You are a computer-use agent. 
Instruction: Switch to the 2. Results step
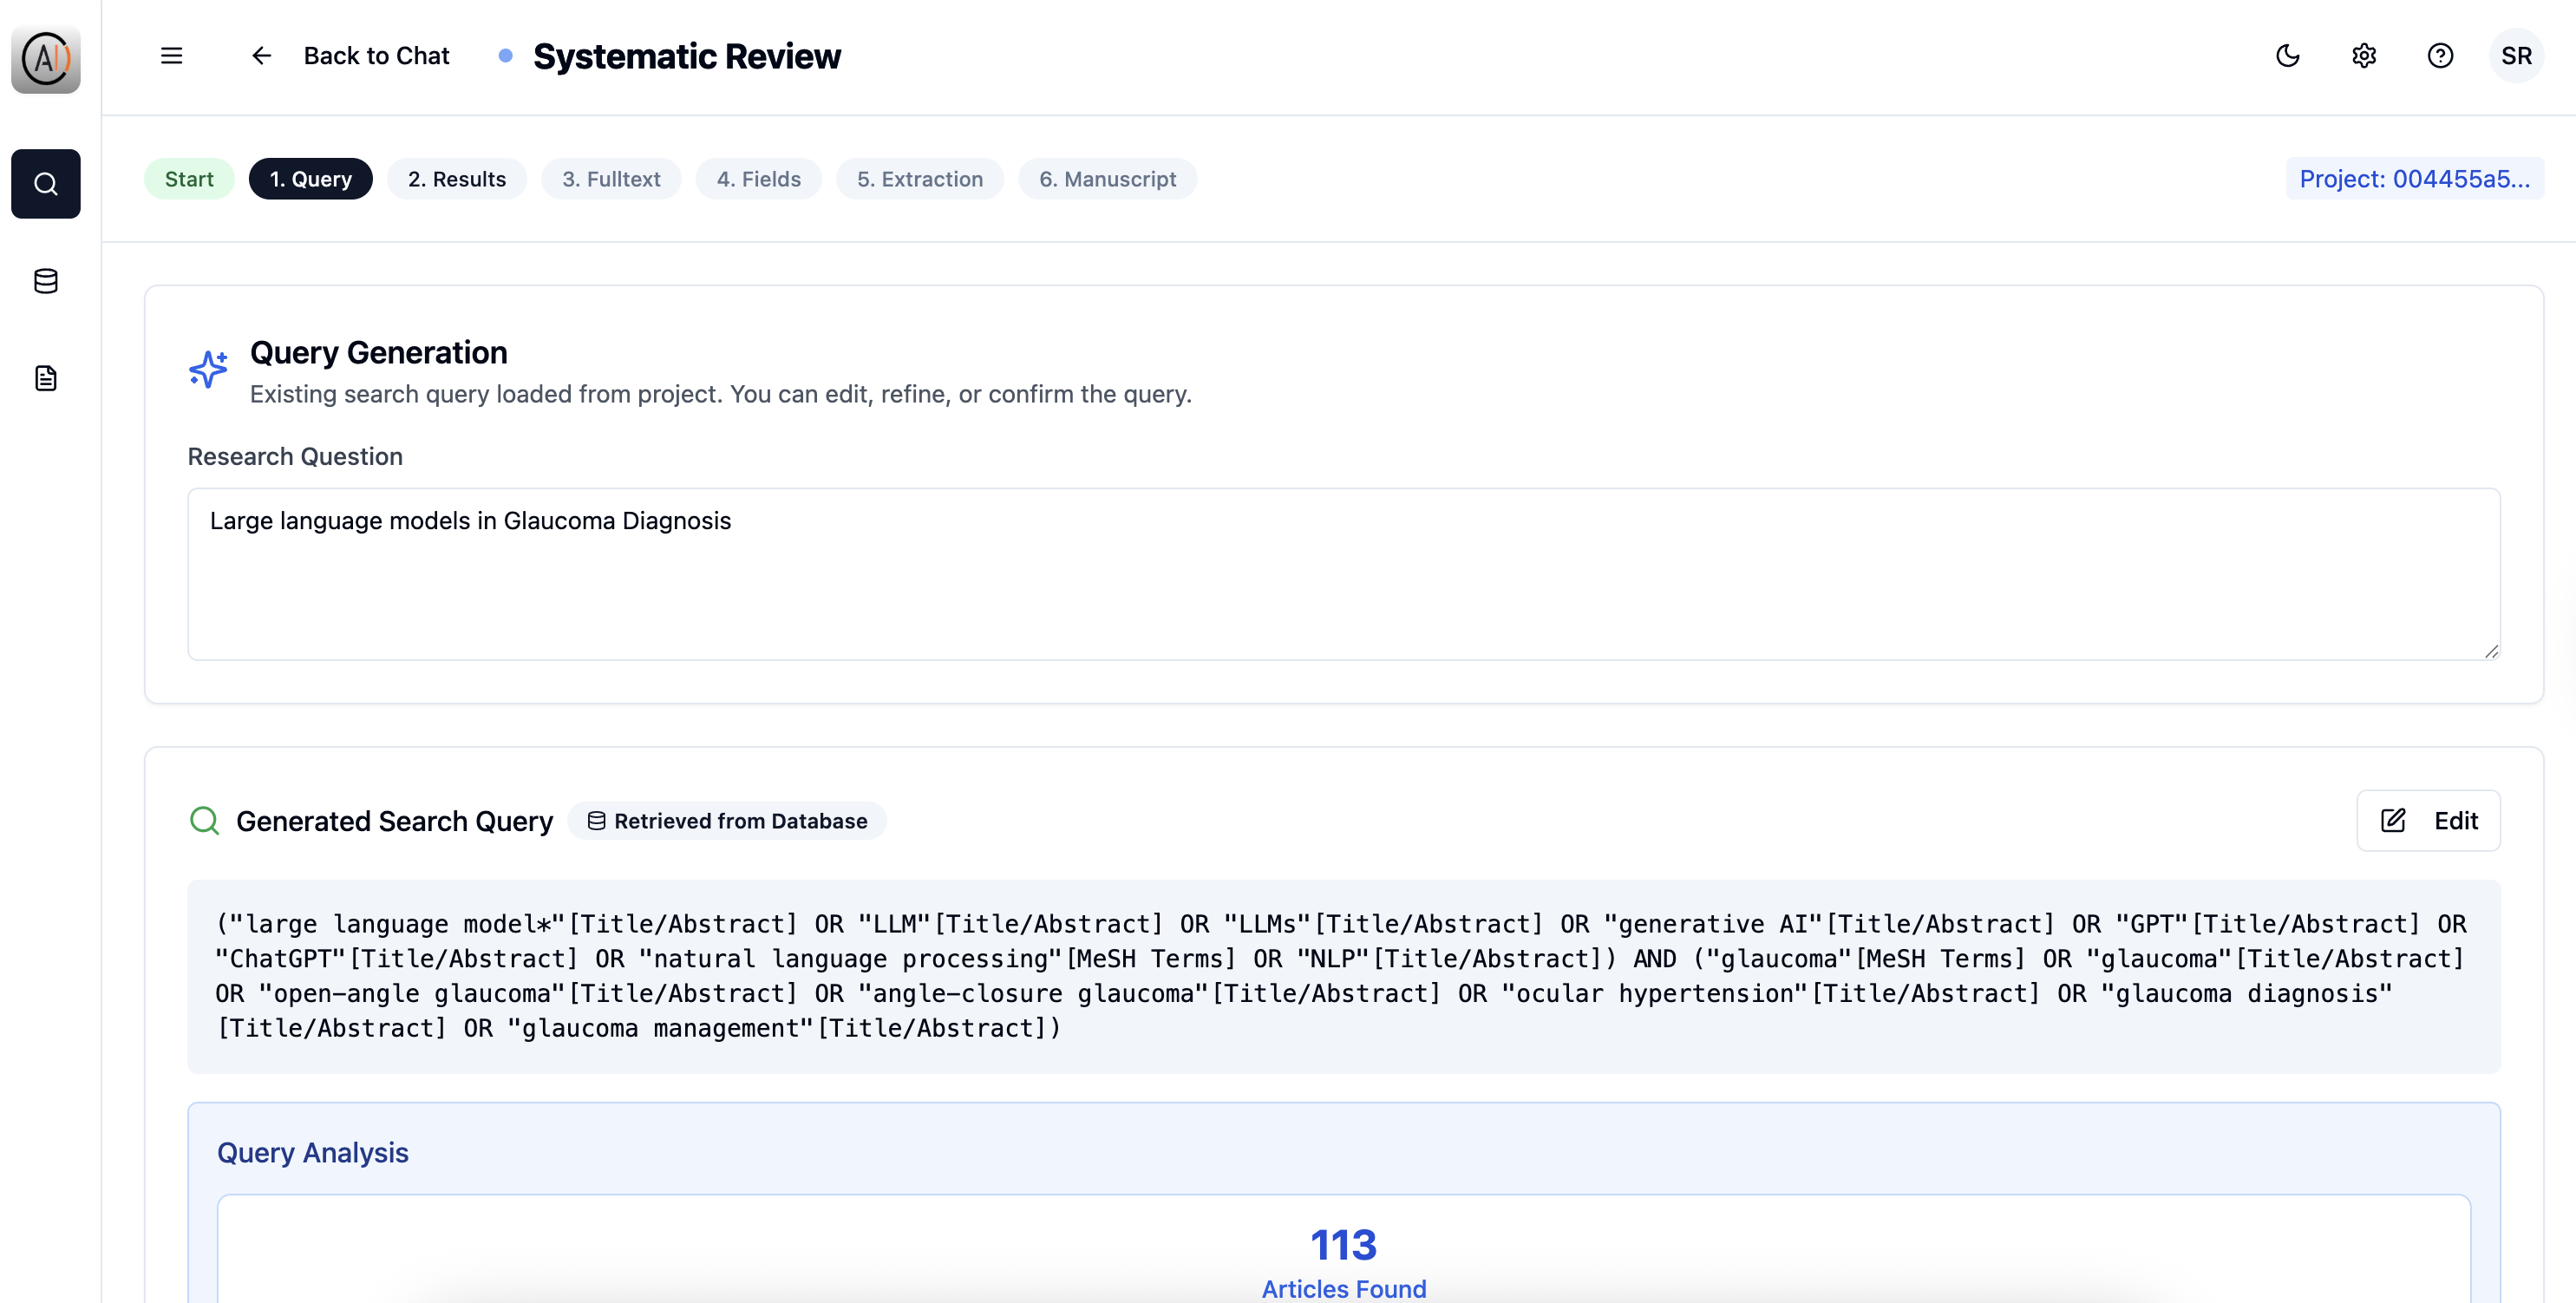[x=456, y=179]
